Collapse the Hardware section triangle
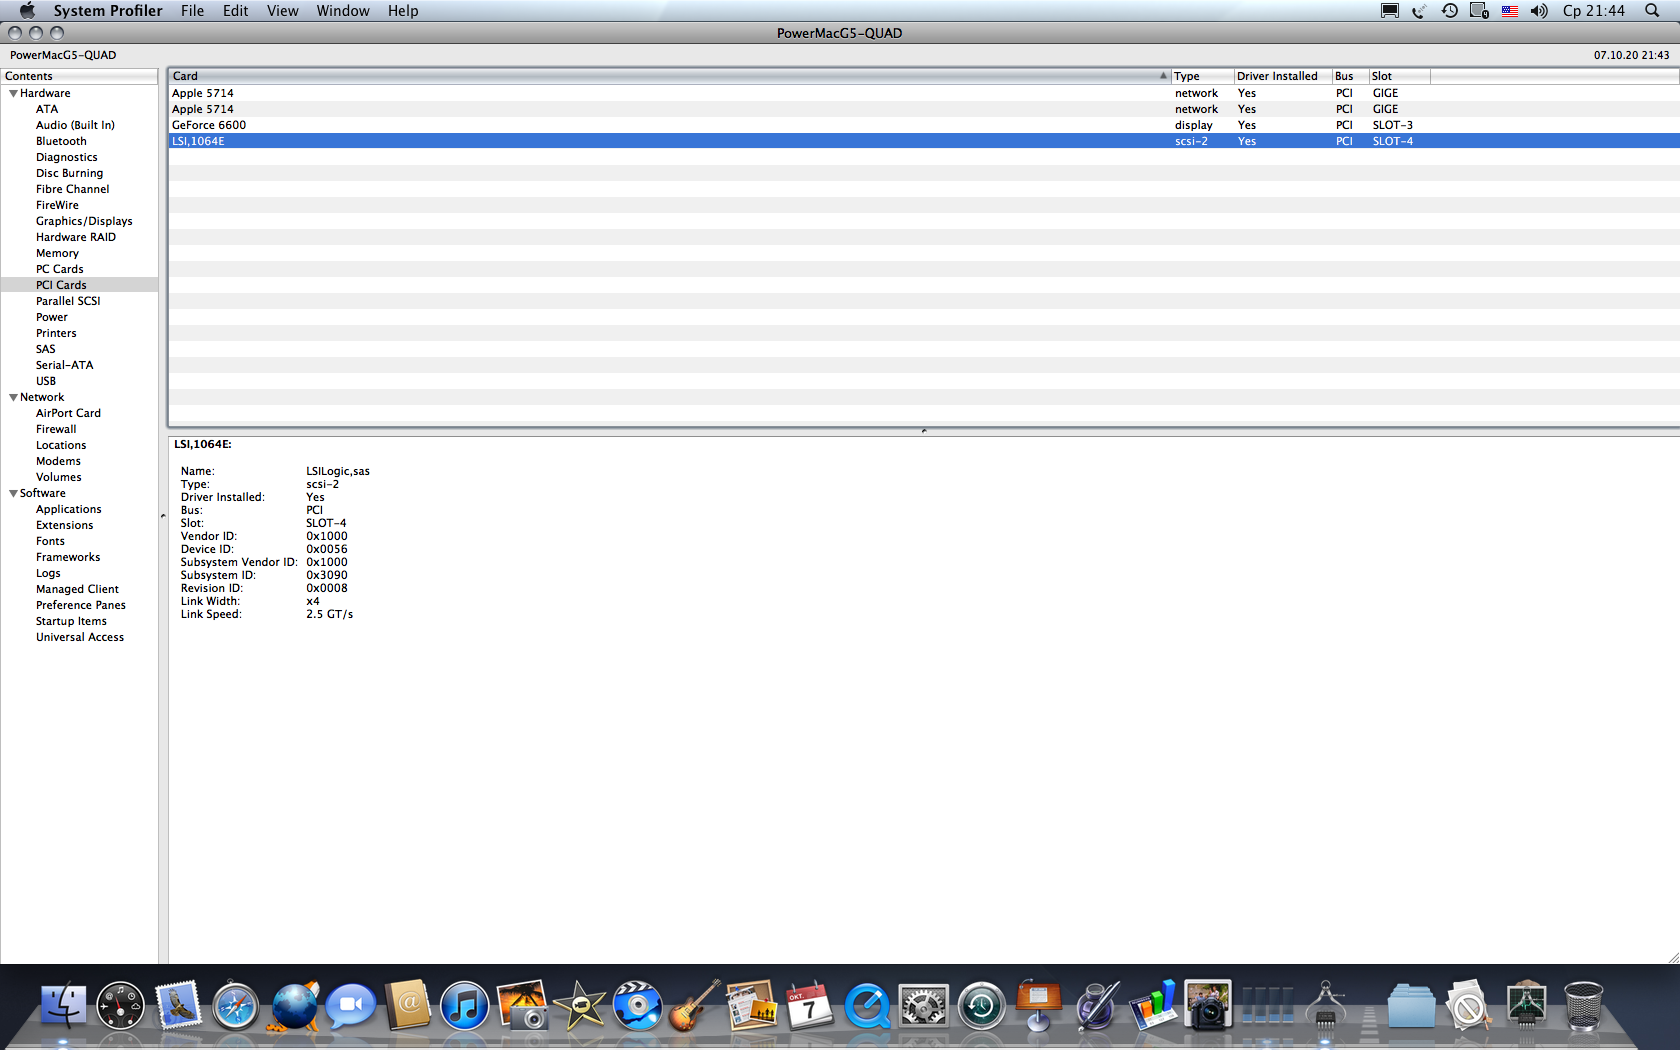The image size is (1680, 1050). pyautogui.click(x=13, y=93)
